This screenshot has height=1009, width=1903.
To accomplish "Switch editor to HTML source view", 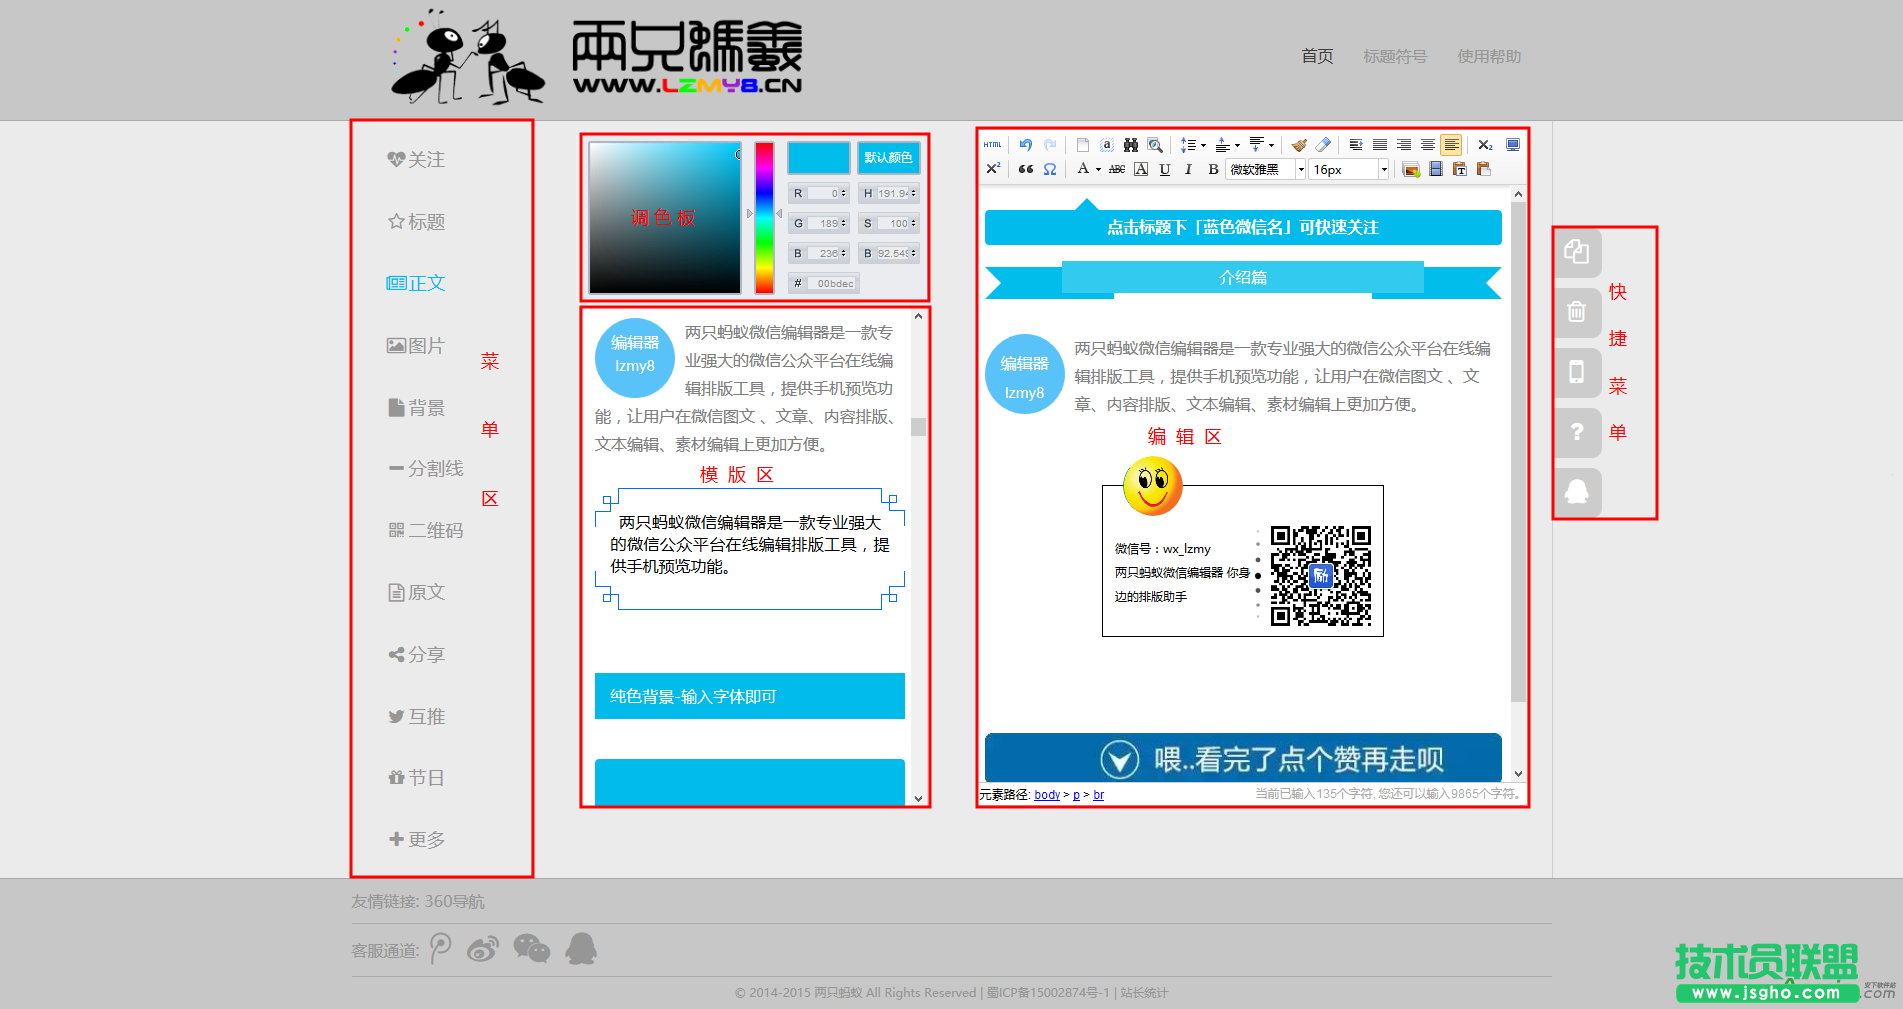I will [x=993, y=144].
